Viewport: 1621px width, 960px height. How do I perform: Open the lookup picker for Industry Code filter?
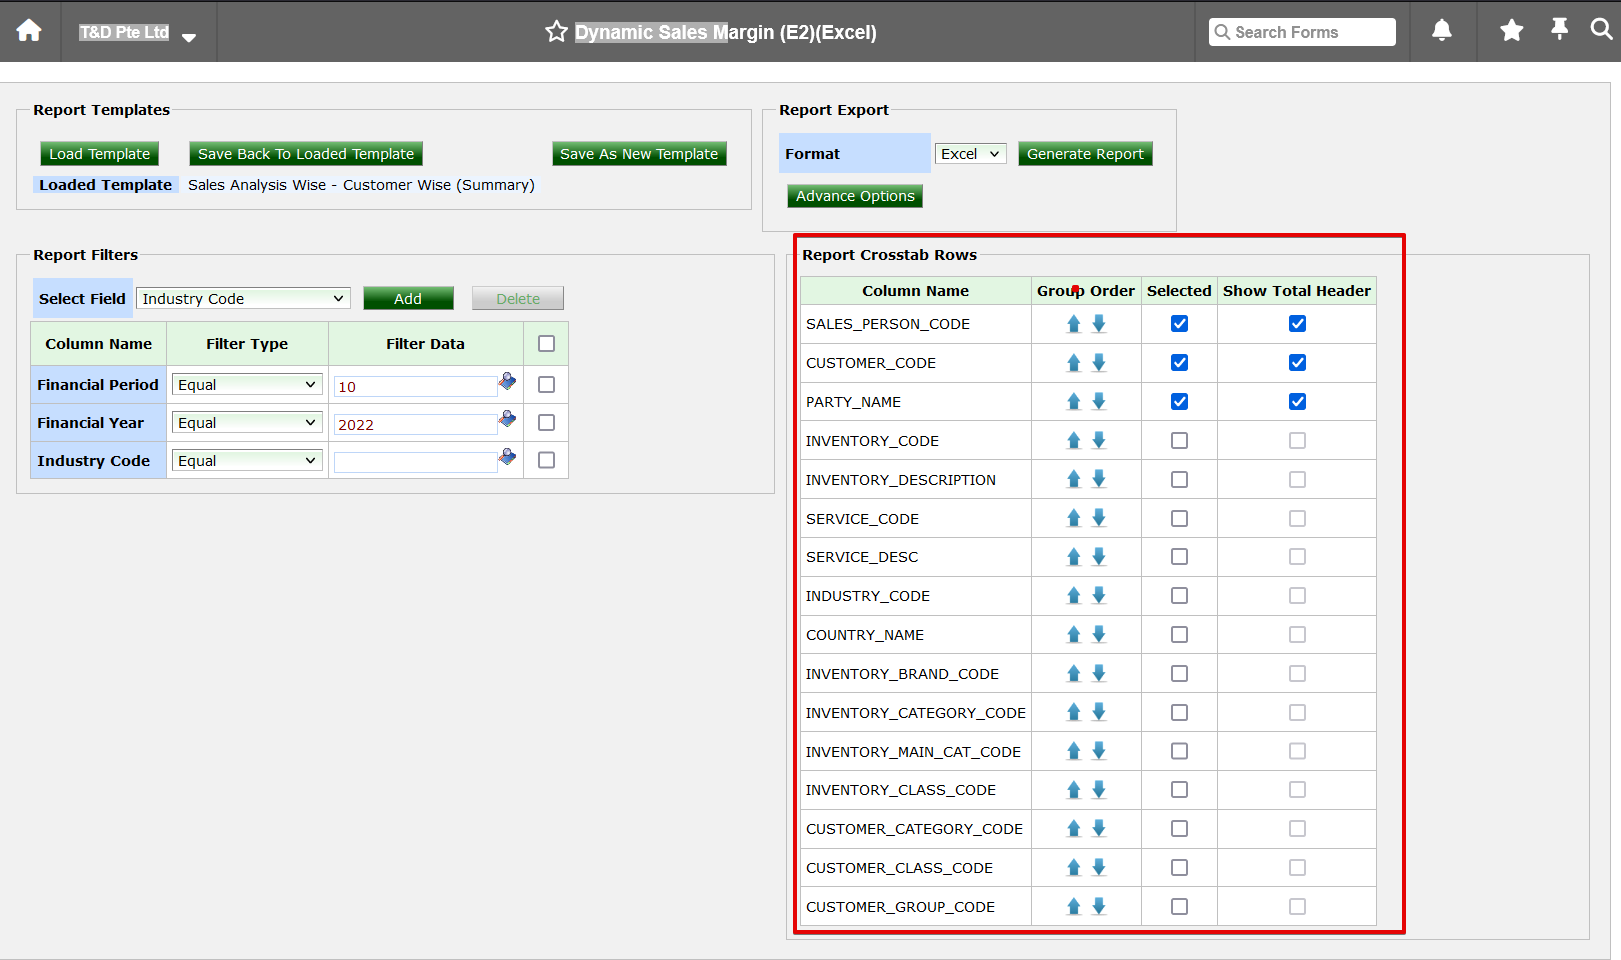pyautogui.click(x=506, y=457)
